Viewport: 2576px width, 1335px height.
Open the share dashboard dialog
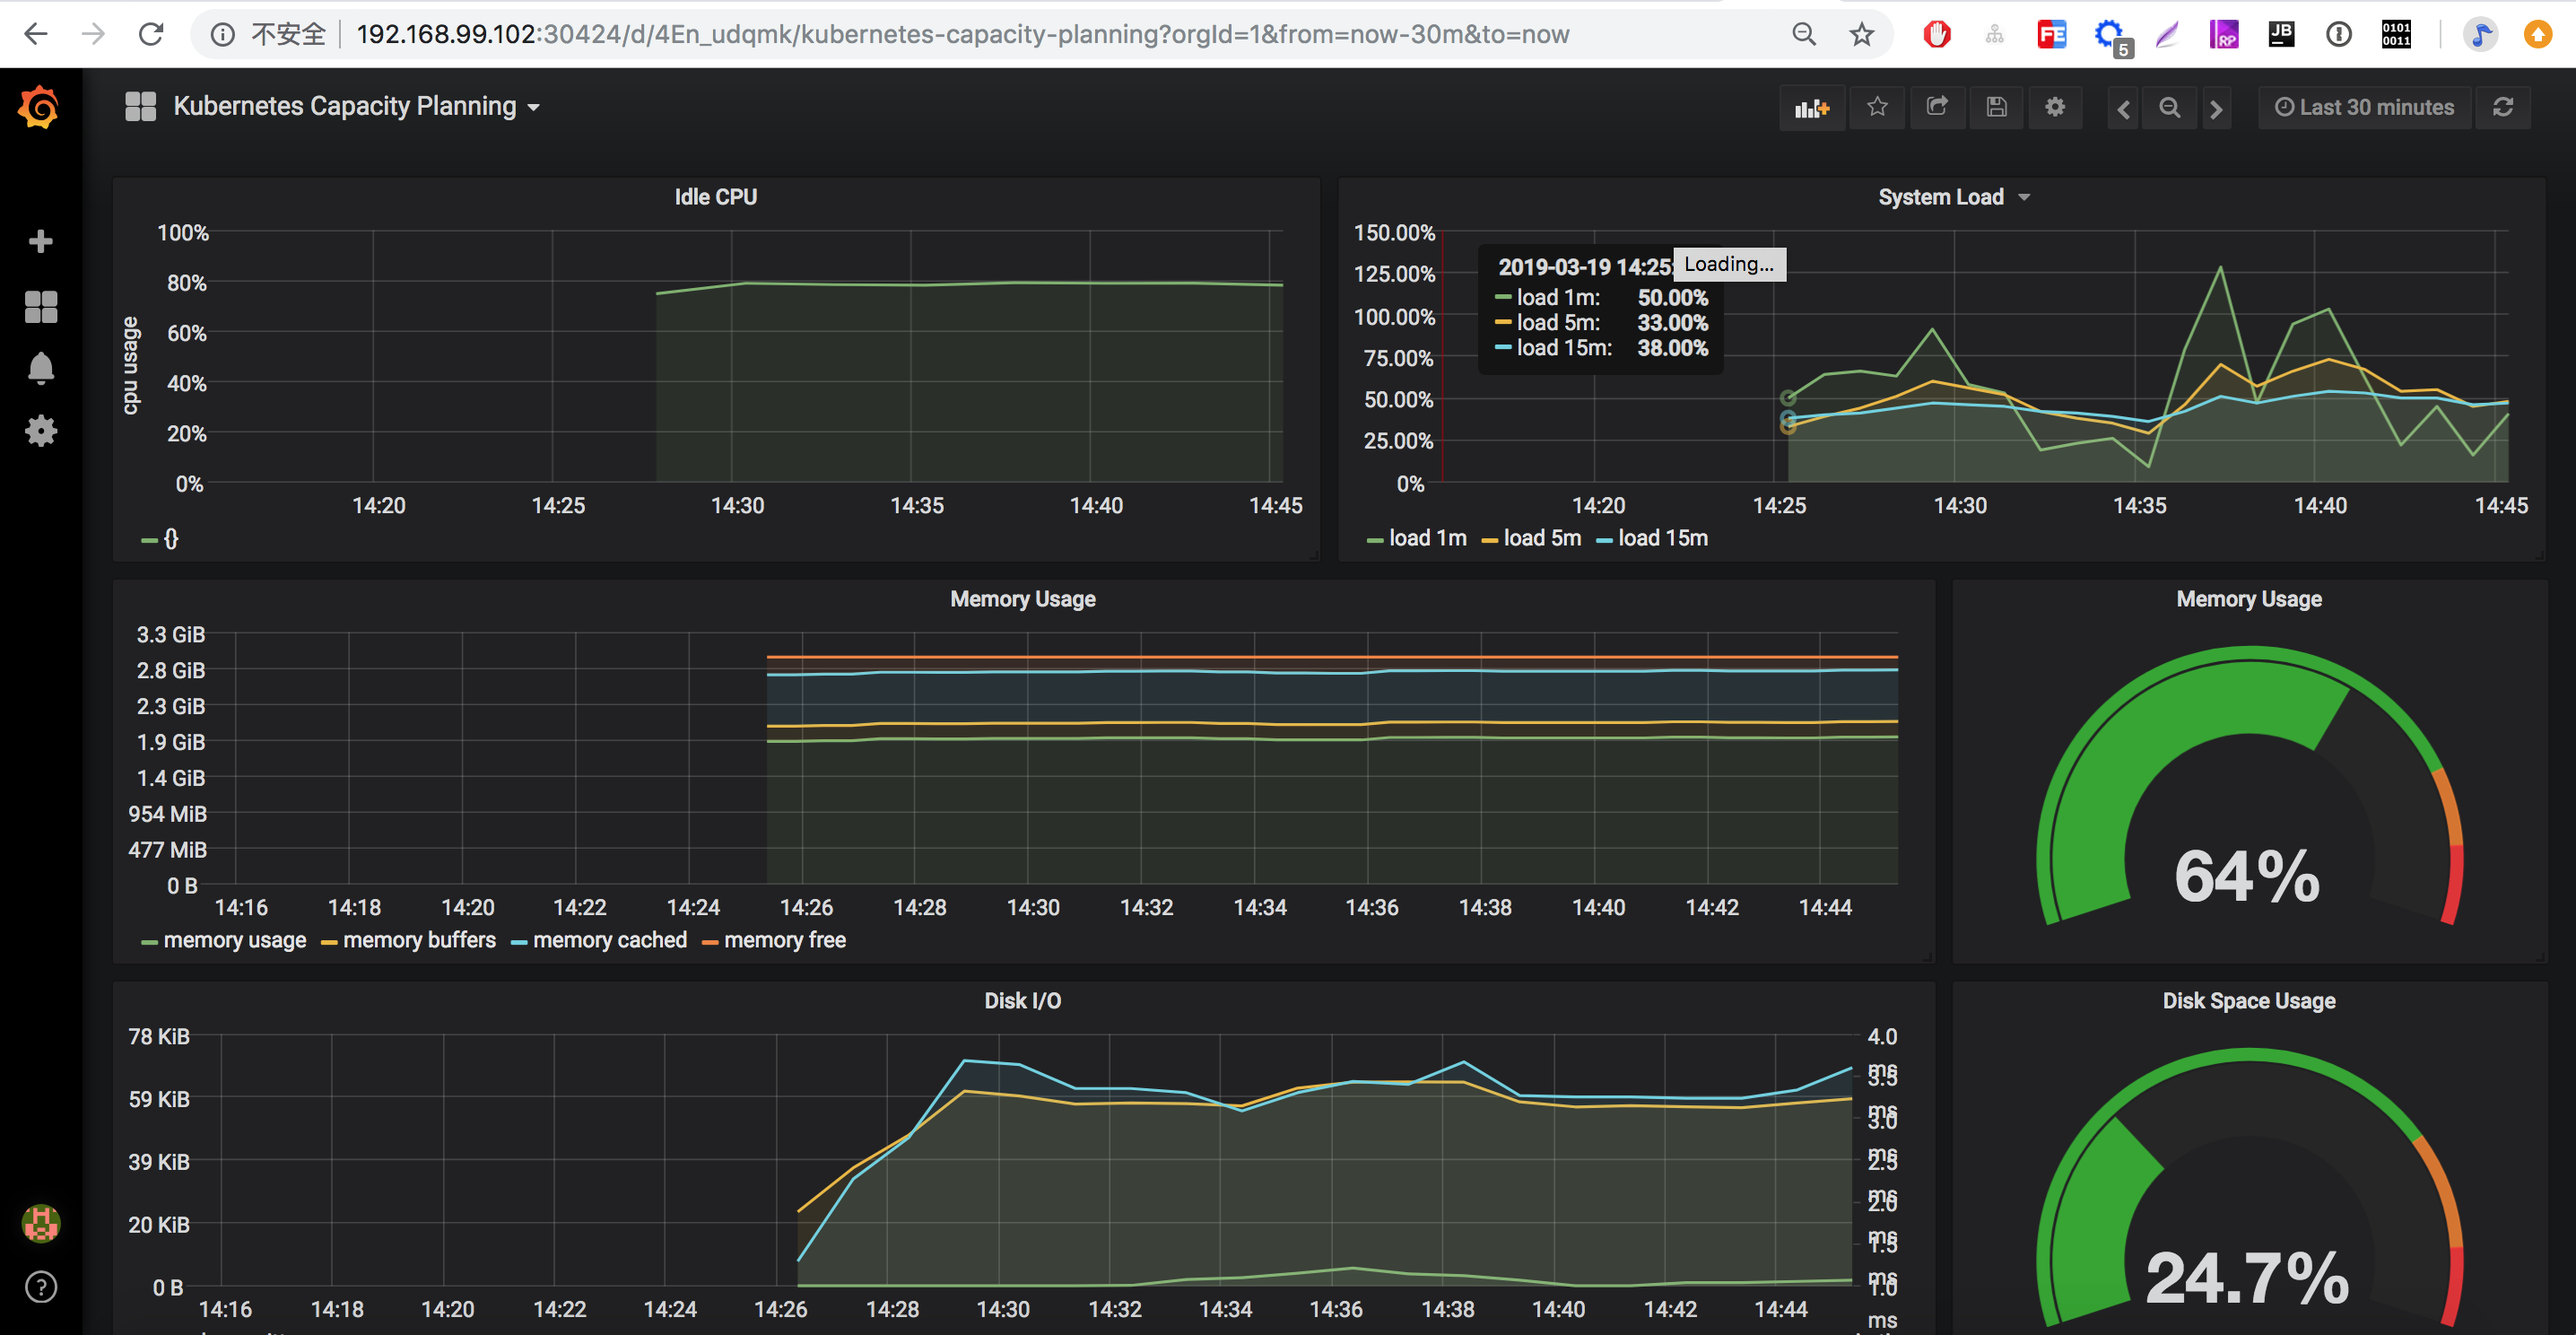tap(1937, 107)
